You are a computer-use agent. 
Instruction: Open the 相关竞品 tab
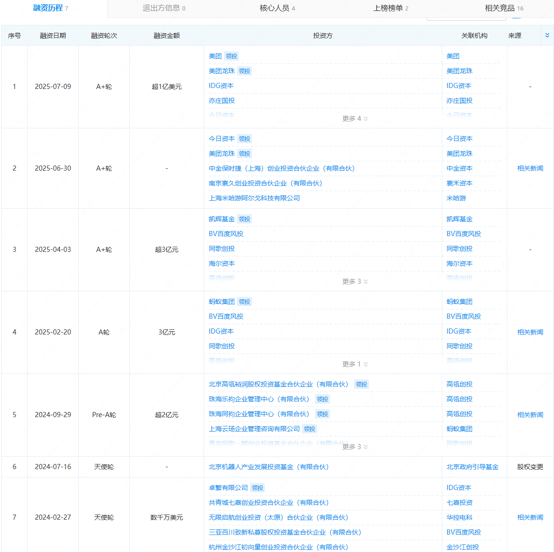click(504, 8)
